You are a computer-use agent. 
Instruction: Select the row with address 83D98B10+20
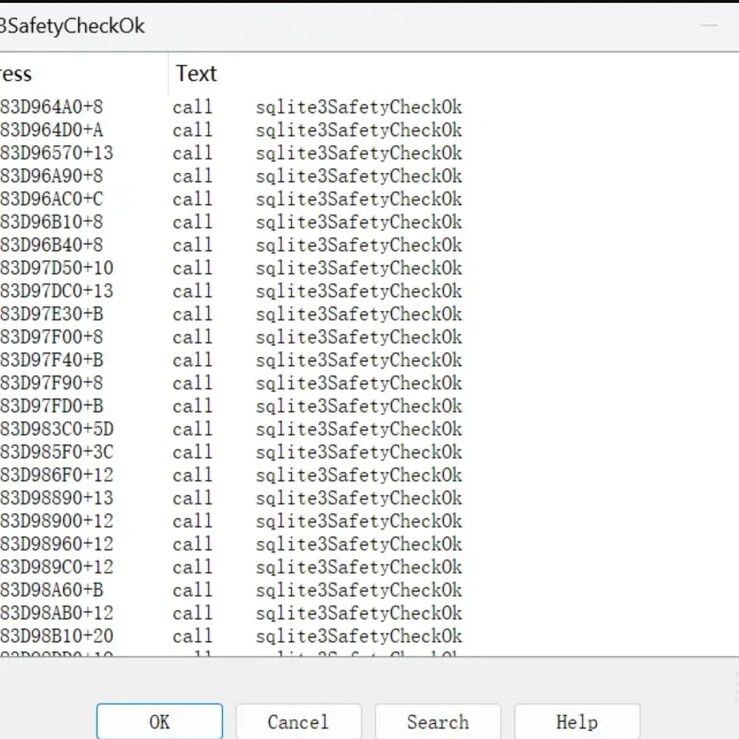click(370, 636)
